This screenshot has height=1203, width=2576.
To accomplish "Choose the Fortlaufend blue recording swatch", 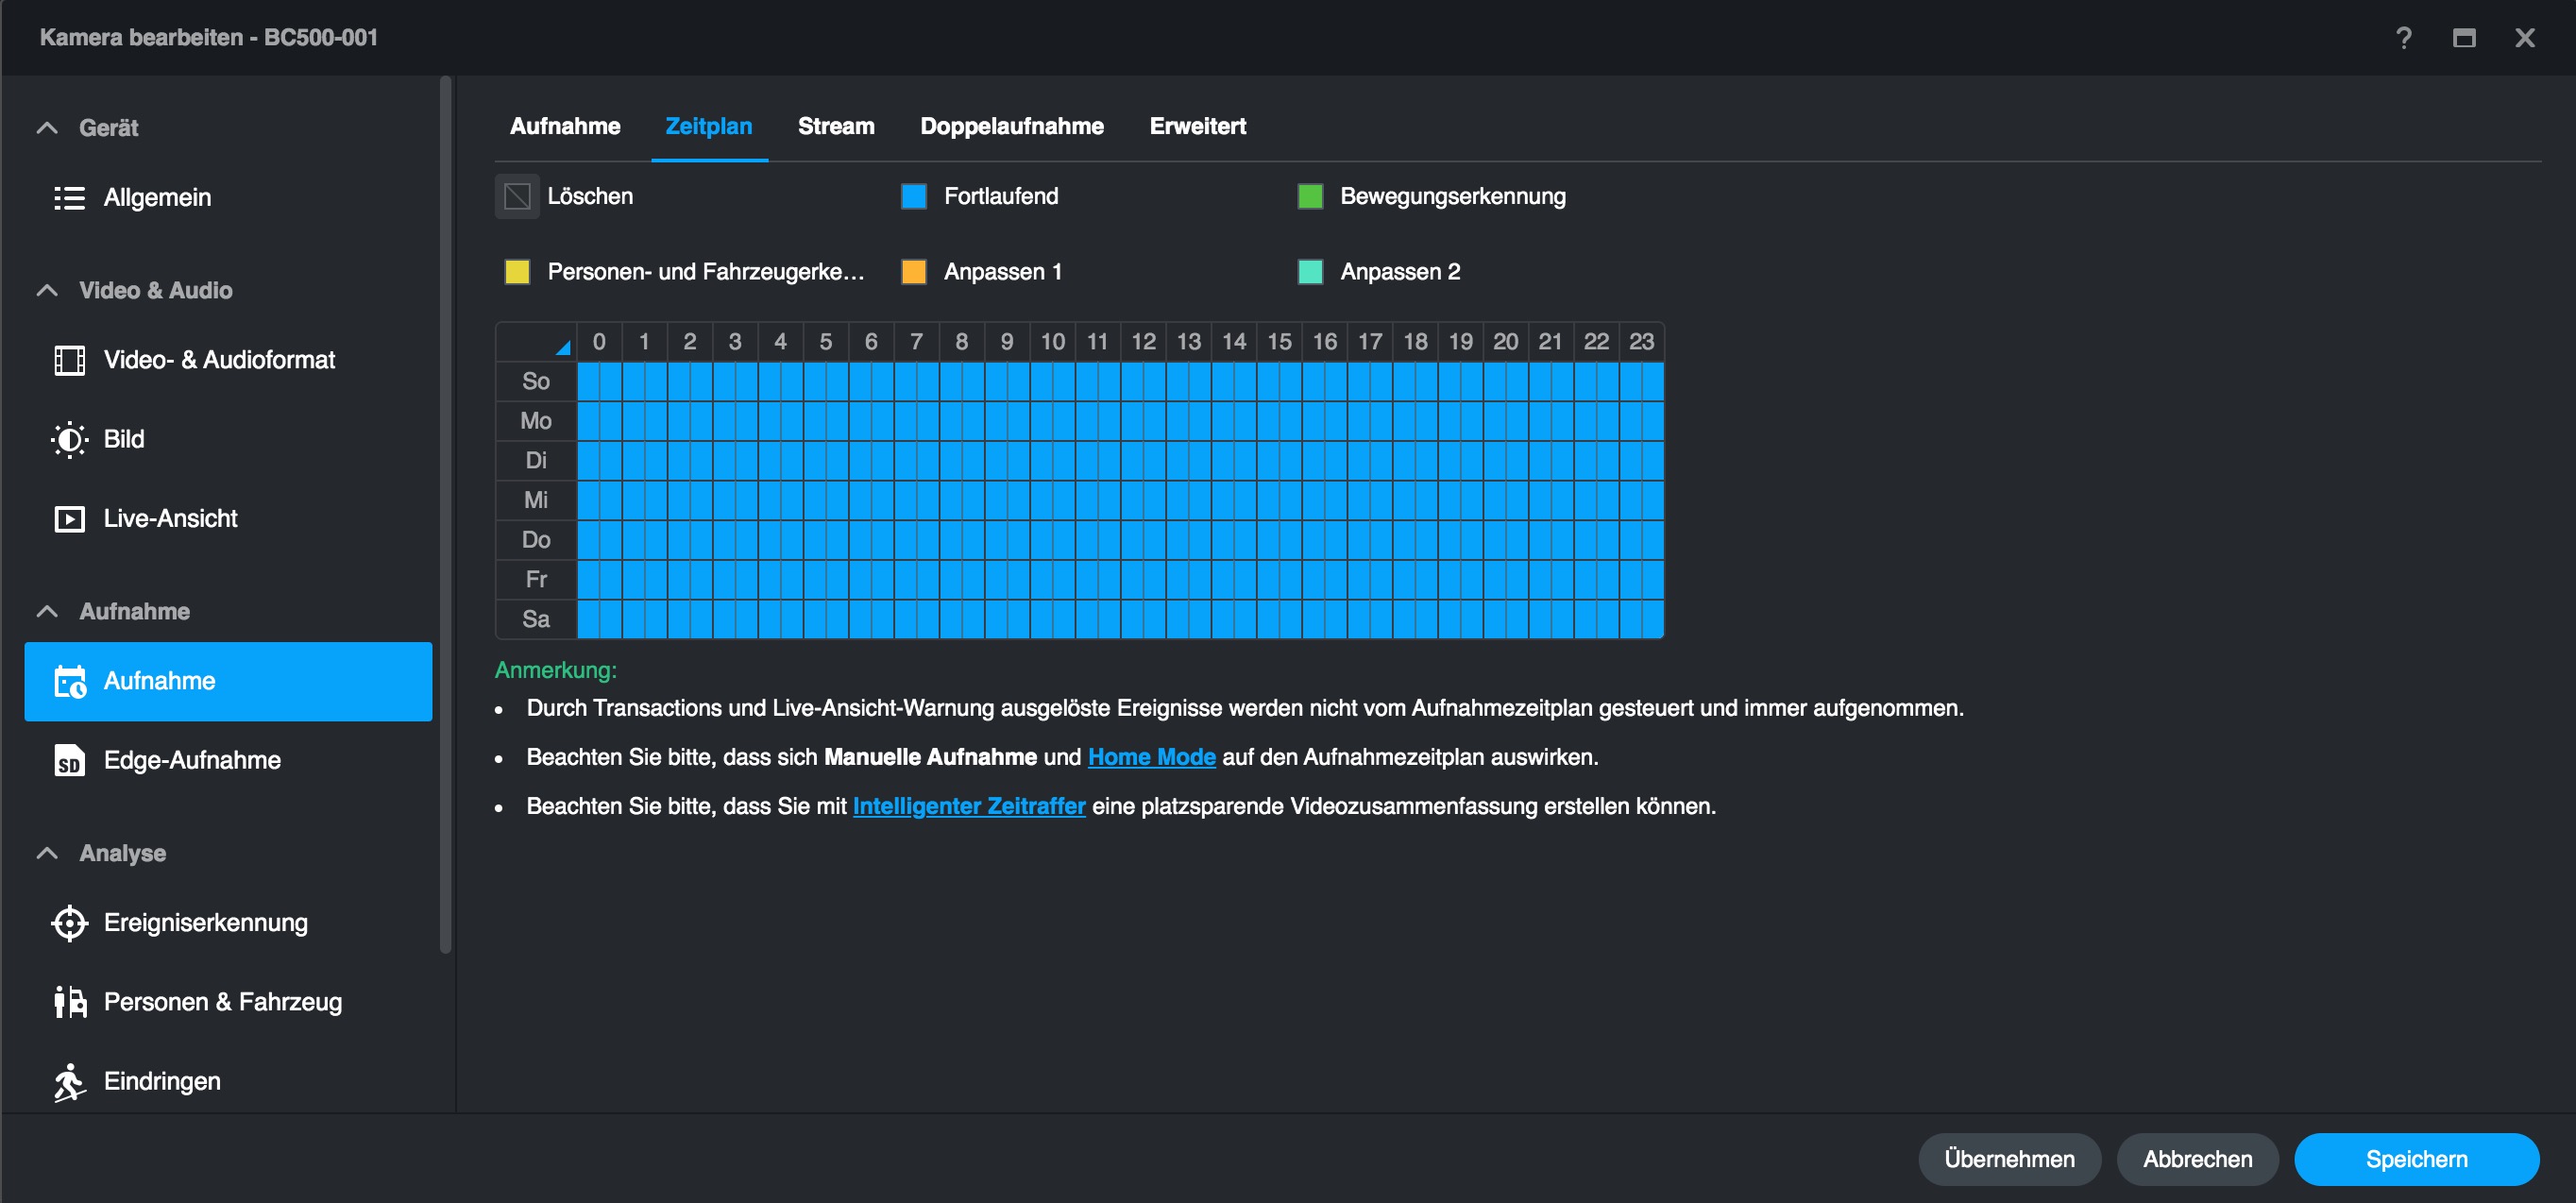I will [913, 196].
